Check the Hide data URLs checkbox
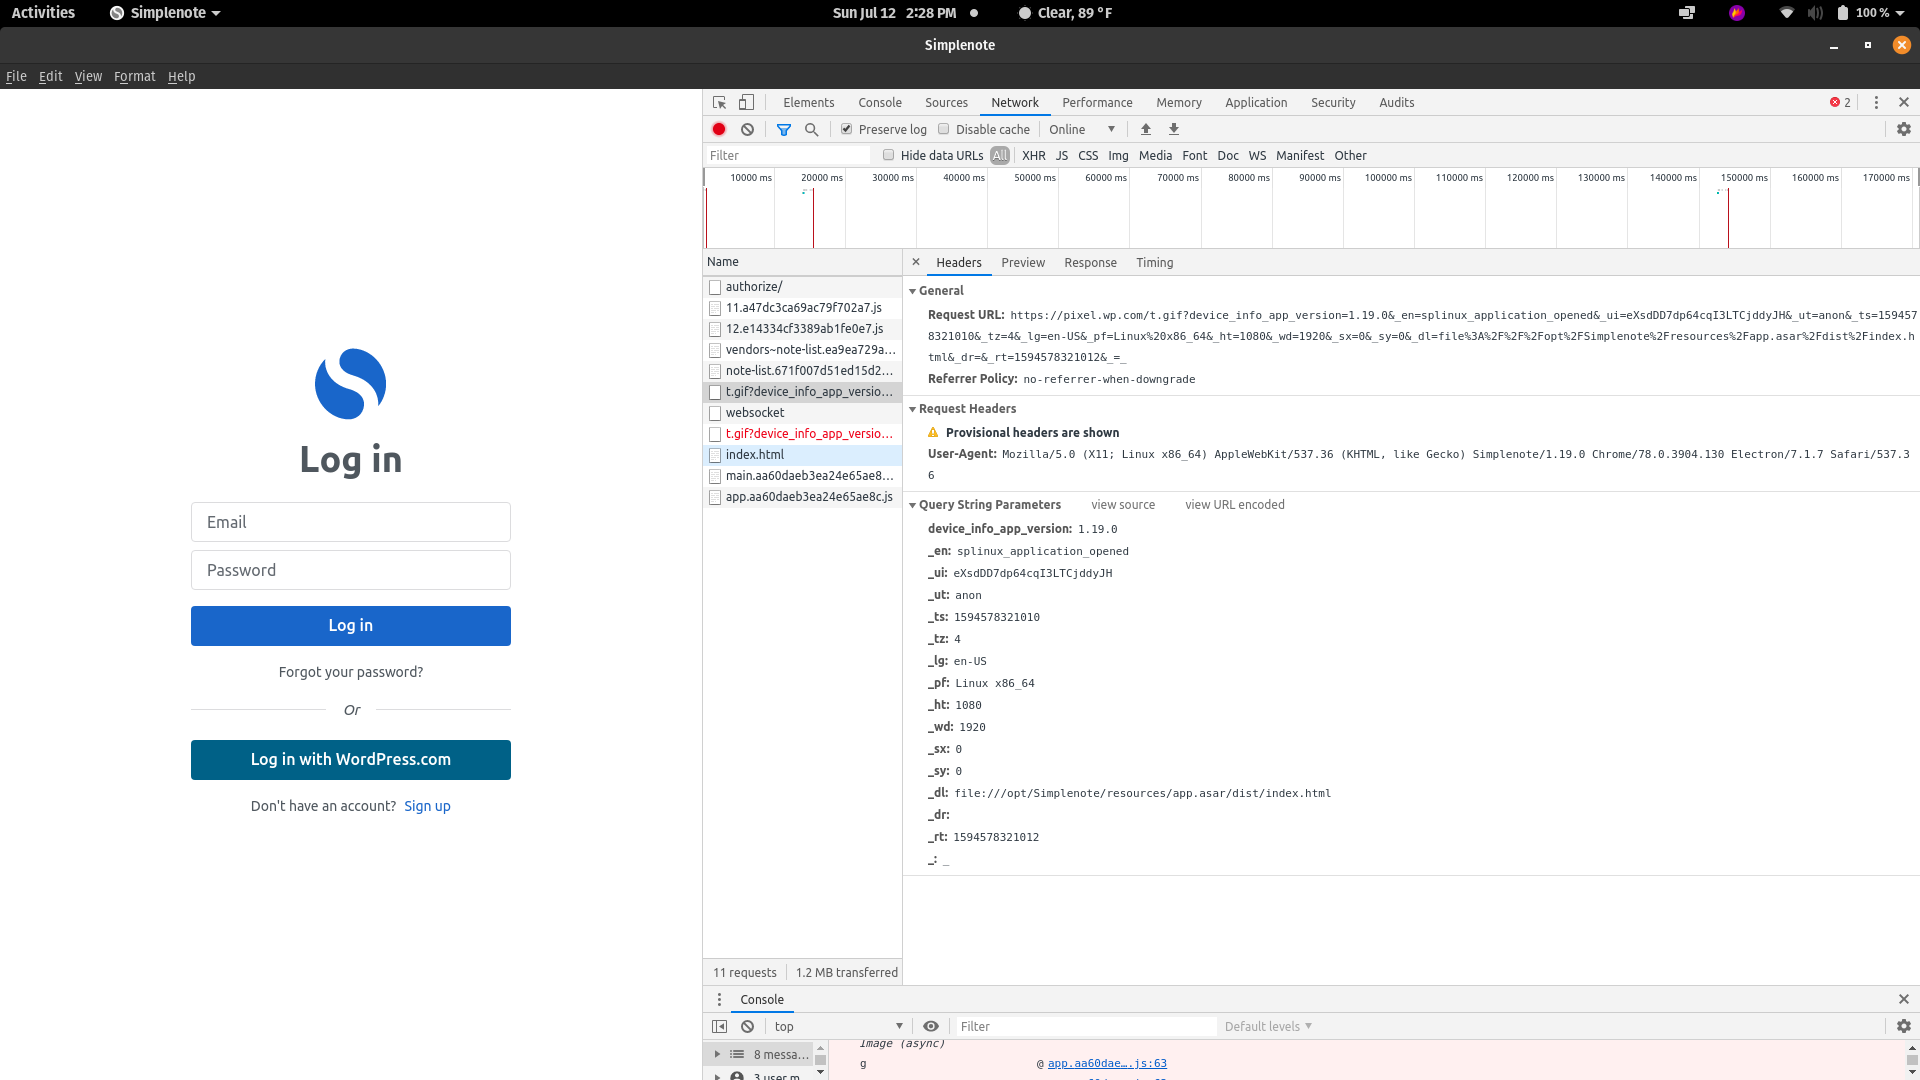1920x1080 pixels. pyautogui.click(x=889, y=155)
